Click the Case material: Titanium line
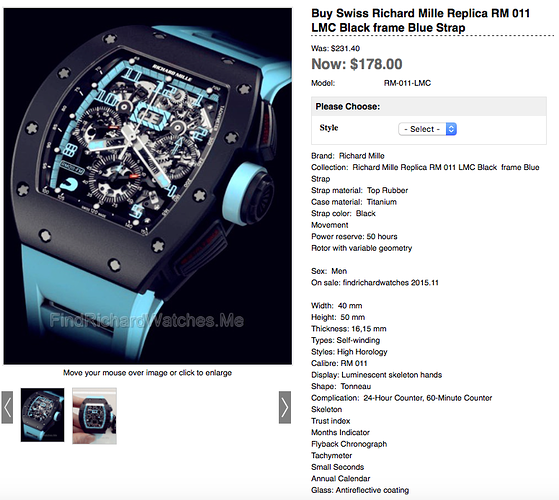 (354, 202)
